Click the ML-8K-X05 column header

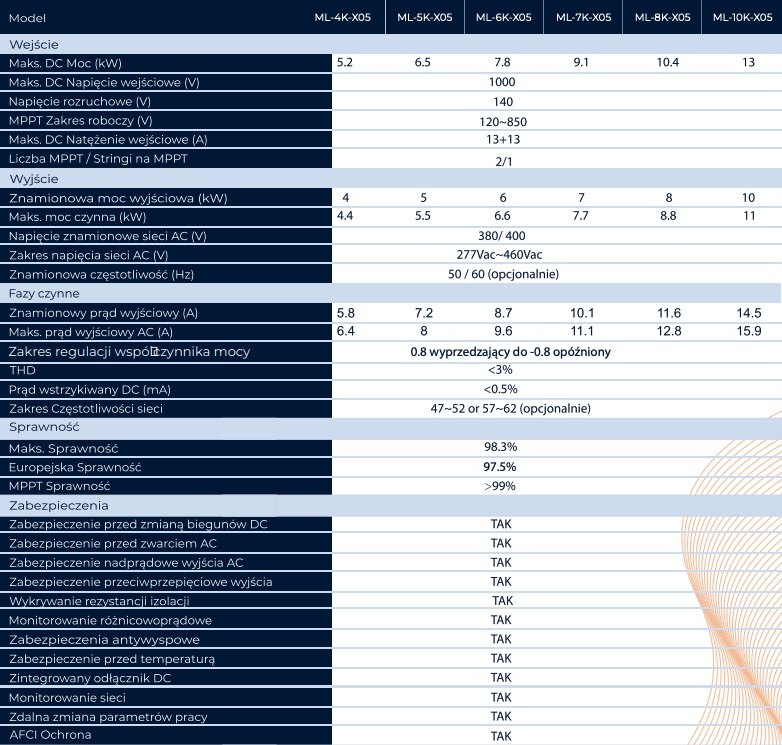662,18
